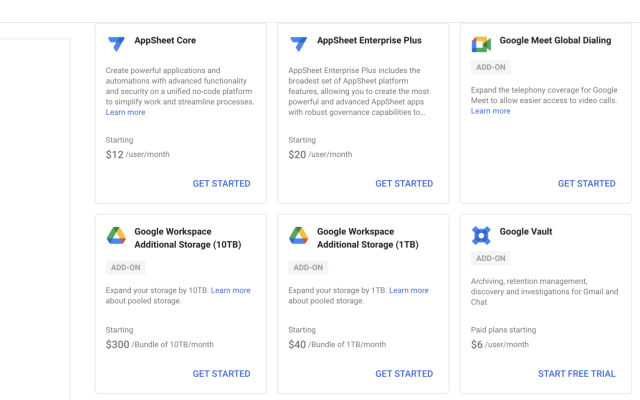Screen dimensions: 640x400
Task: Click the Google Meet Global Dialing title
Action: click(556, 40)
